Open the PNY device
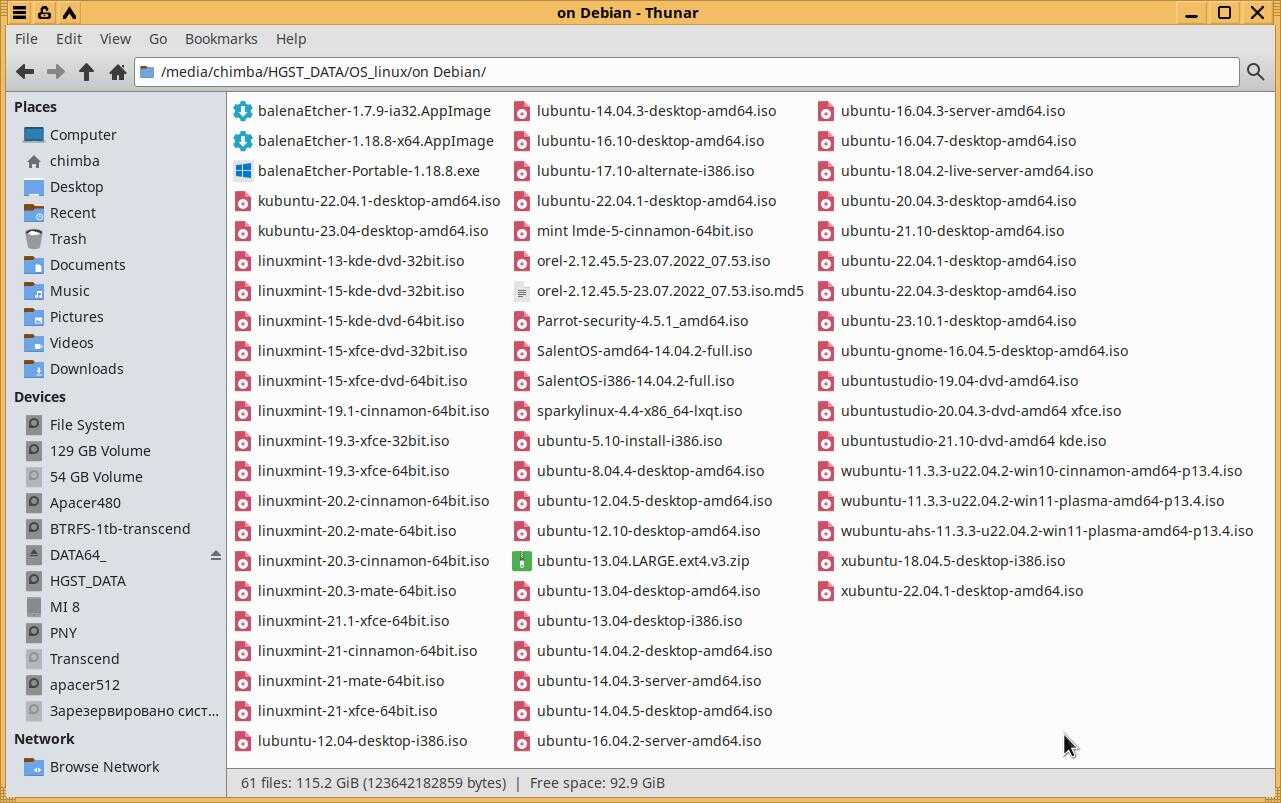Viewport: 1281px width, 803px height. click(63, 633)
